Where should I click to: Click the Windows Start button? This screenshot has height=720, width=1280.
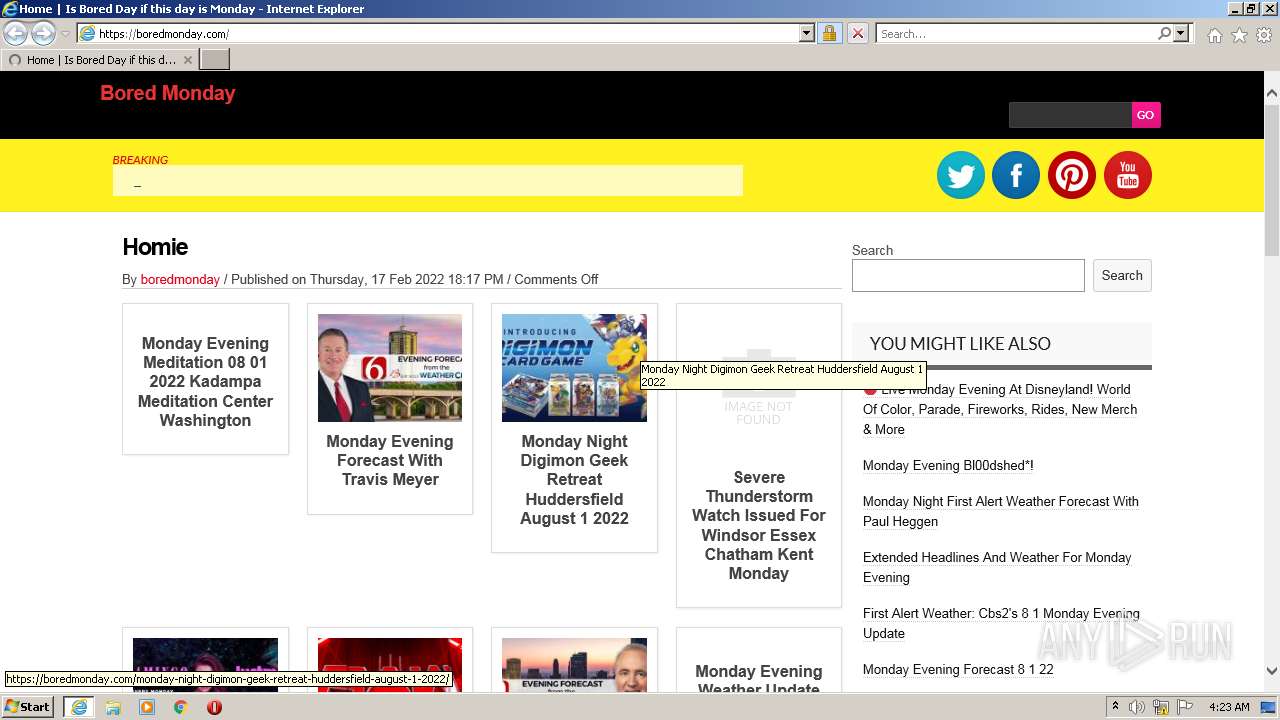[28, 706]
